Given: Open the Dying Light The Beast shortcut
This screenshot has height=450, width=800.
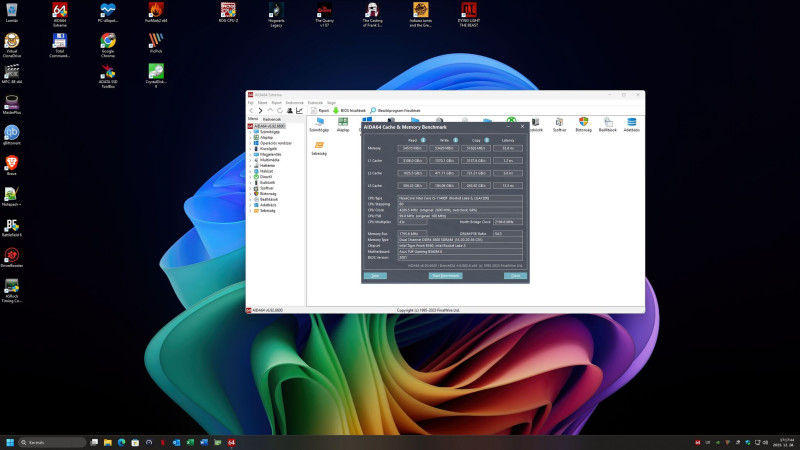Looking at the screenshot, I should 468,14.
